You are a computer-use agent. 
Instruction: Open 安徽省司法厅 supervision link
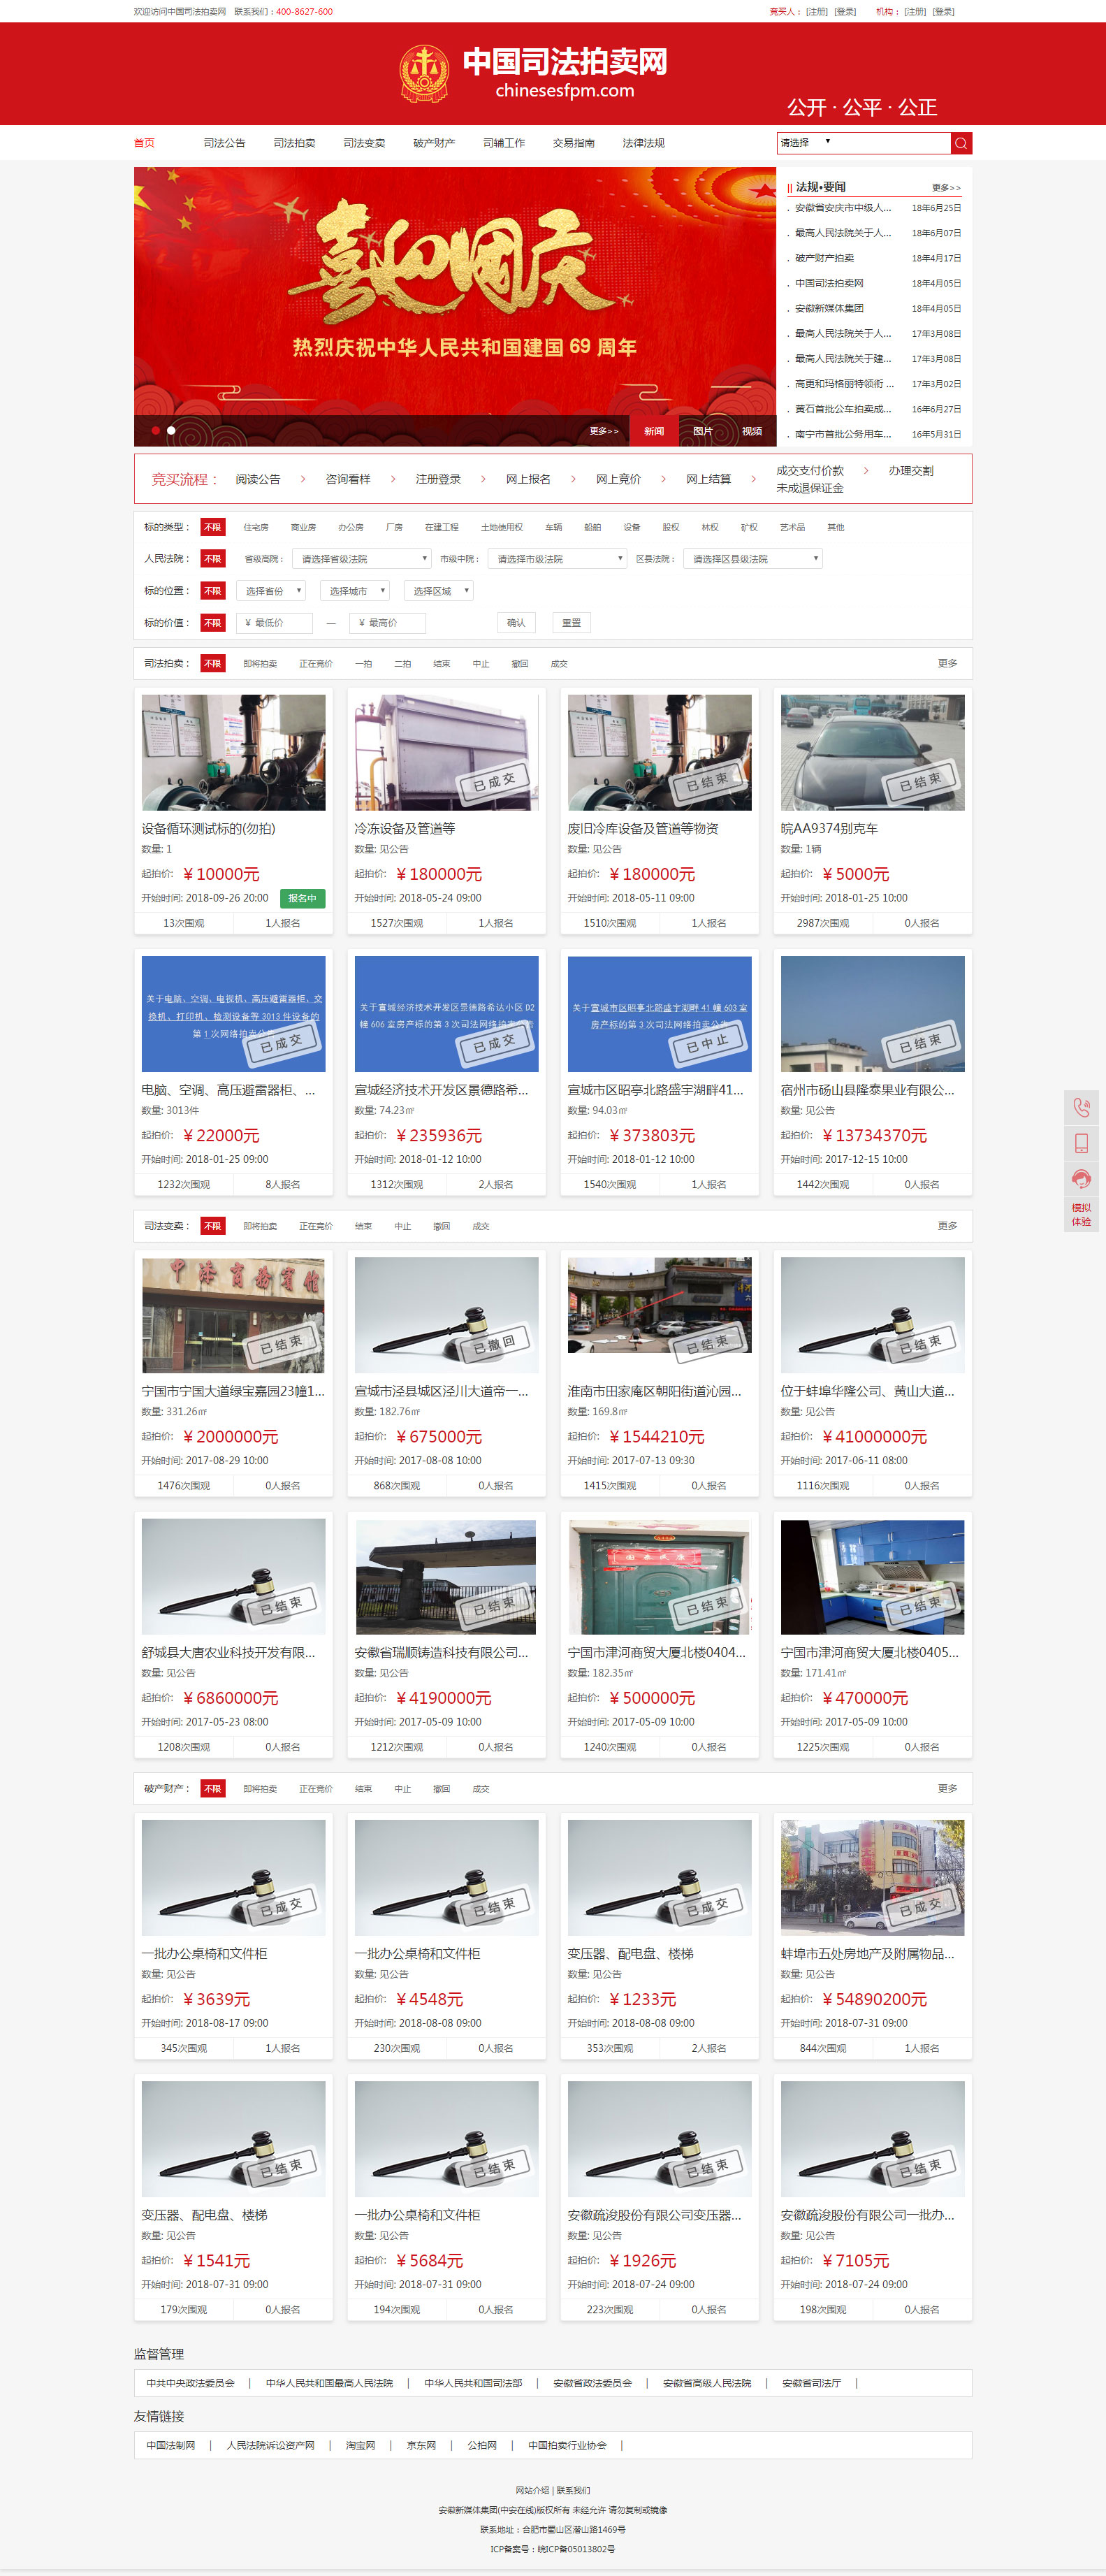click(812, 2383)
